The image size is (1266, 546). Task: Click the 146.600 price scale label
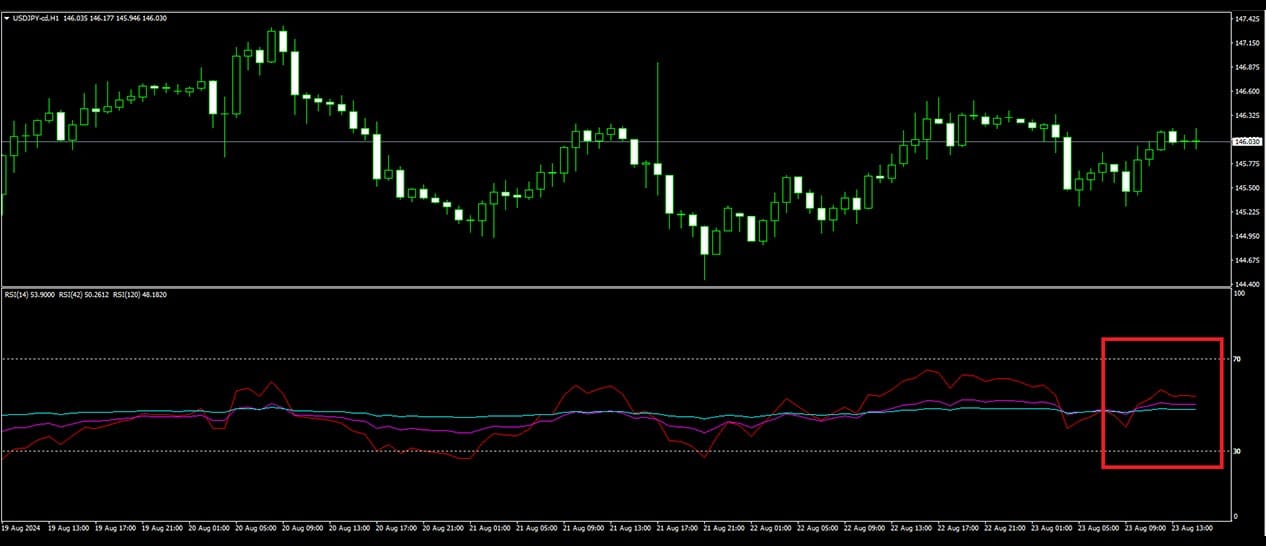point(1246,91)
